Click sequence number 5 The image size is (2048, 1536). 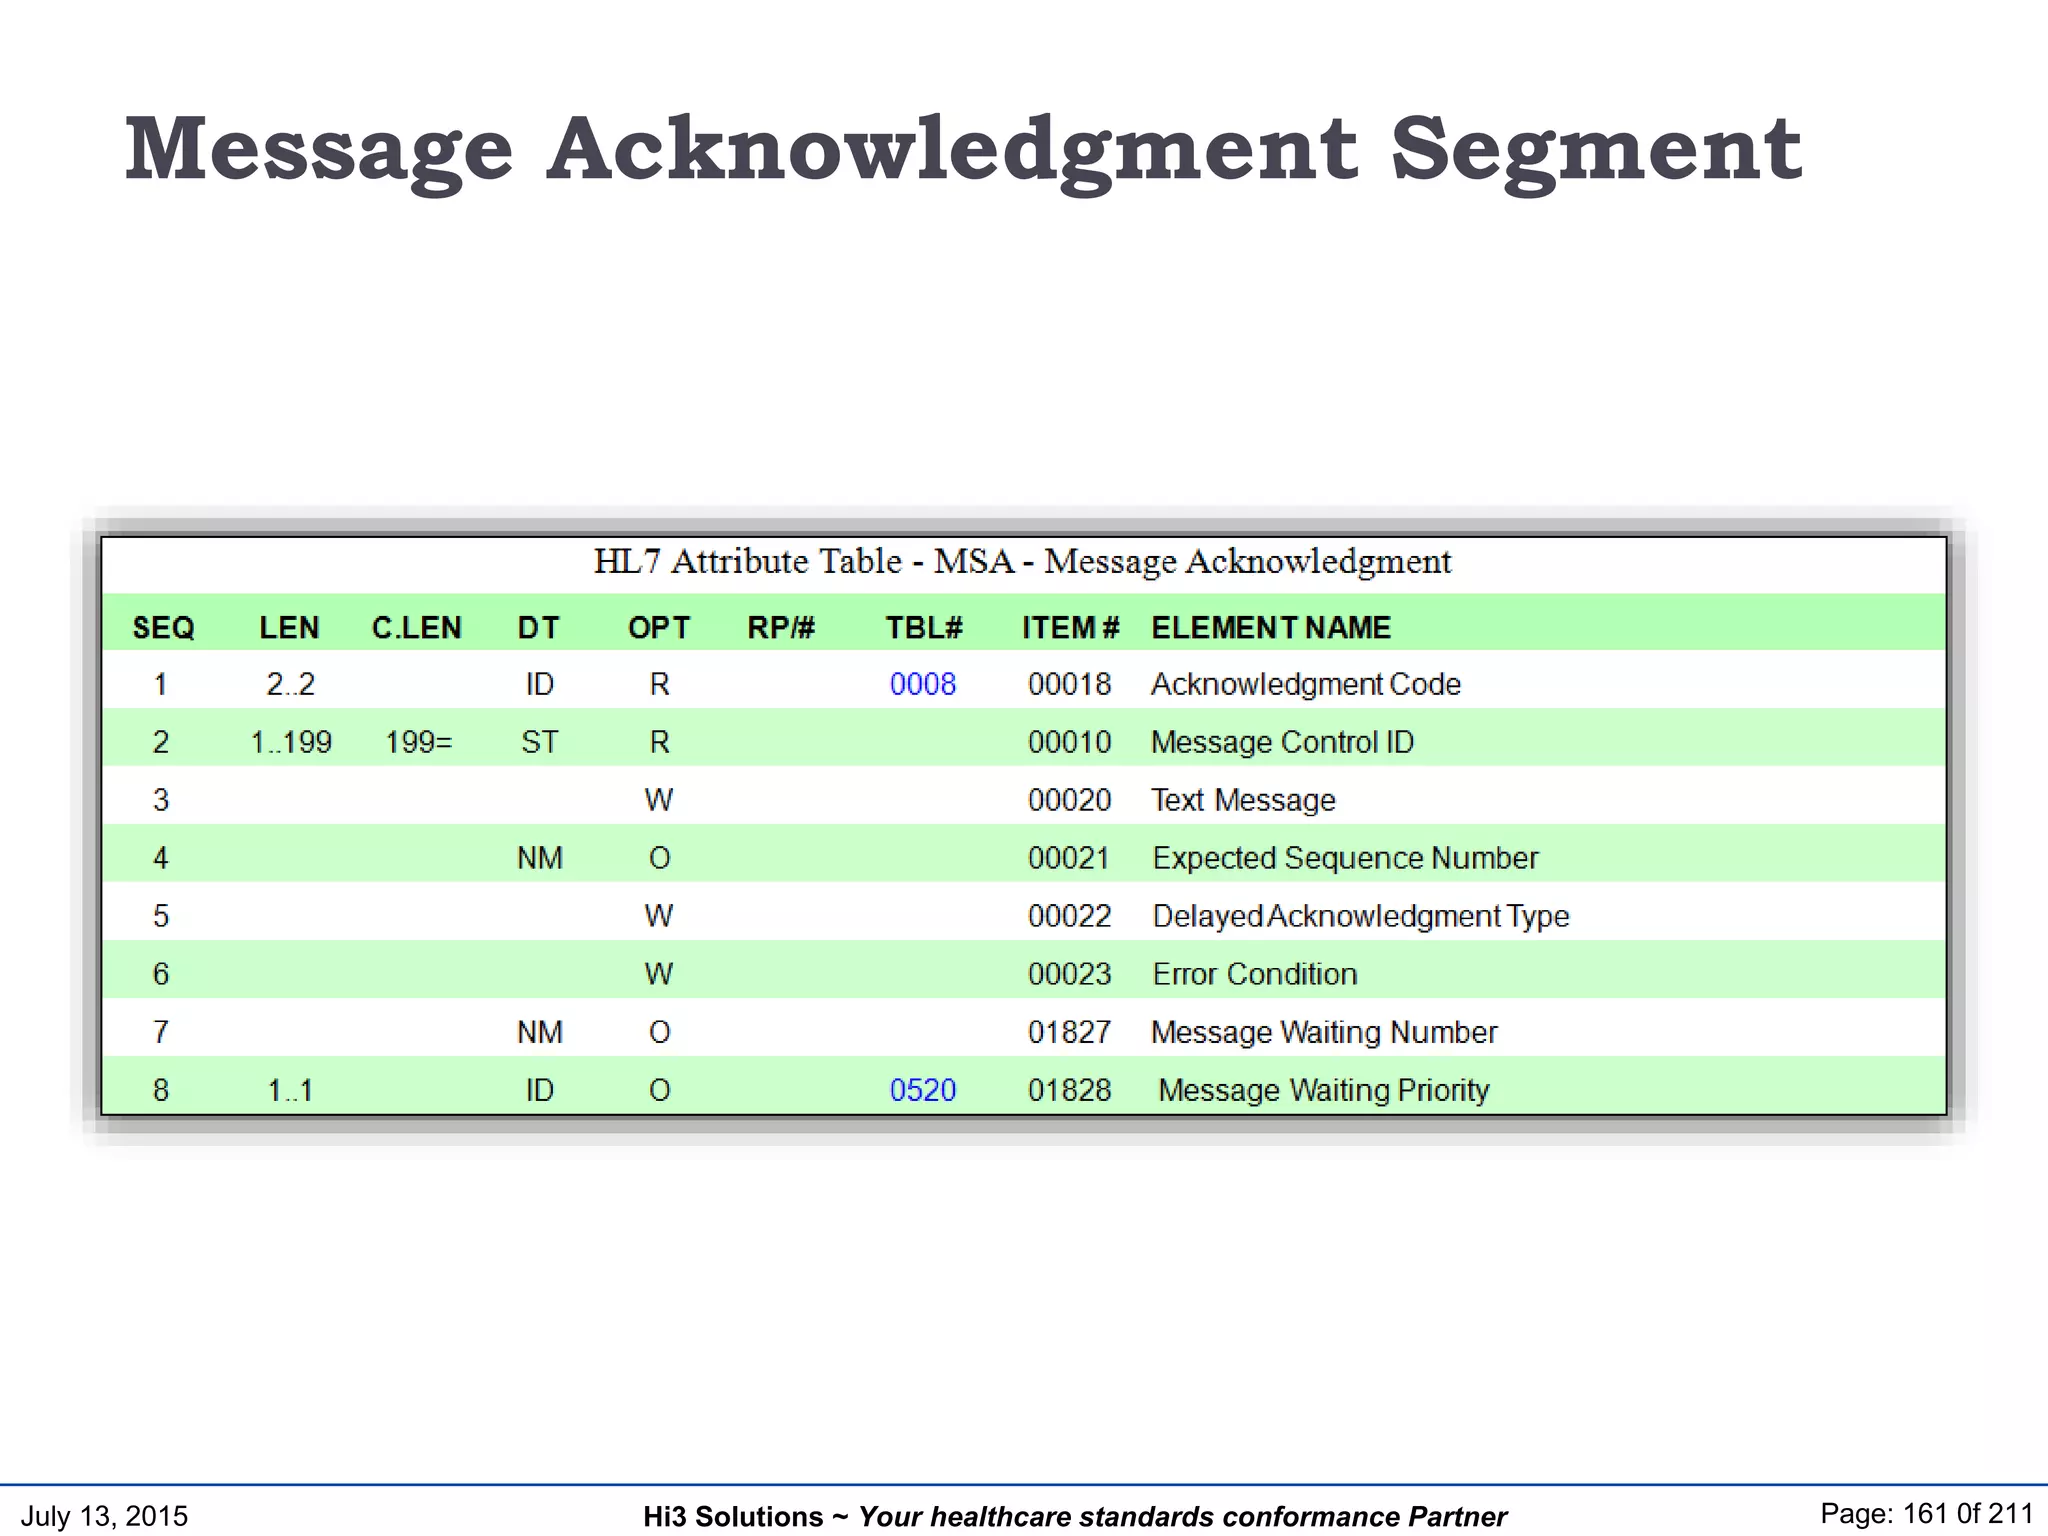[160, 916]
